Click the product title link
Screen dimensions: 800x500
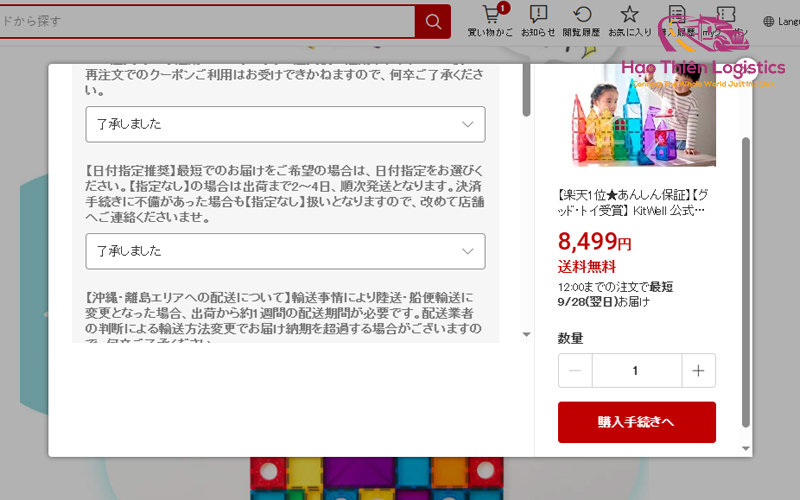(x=633, y=203)
